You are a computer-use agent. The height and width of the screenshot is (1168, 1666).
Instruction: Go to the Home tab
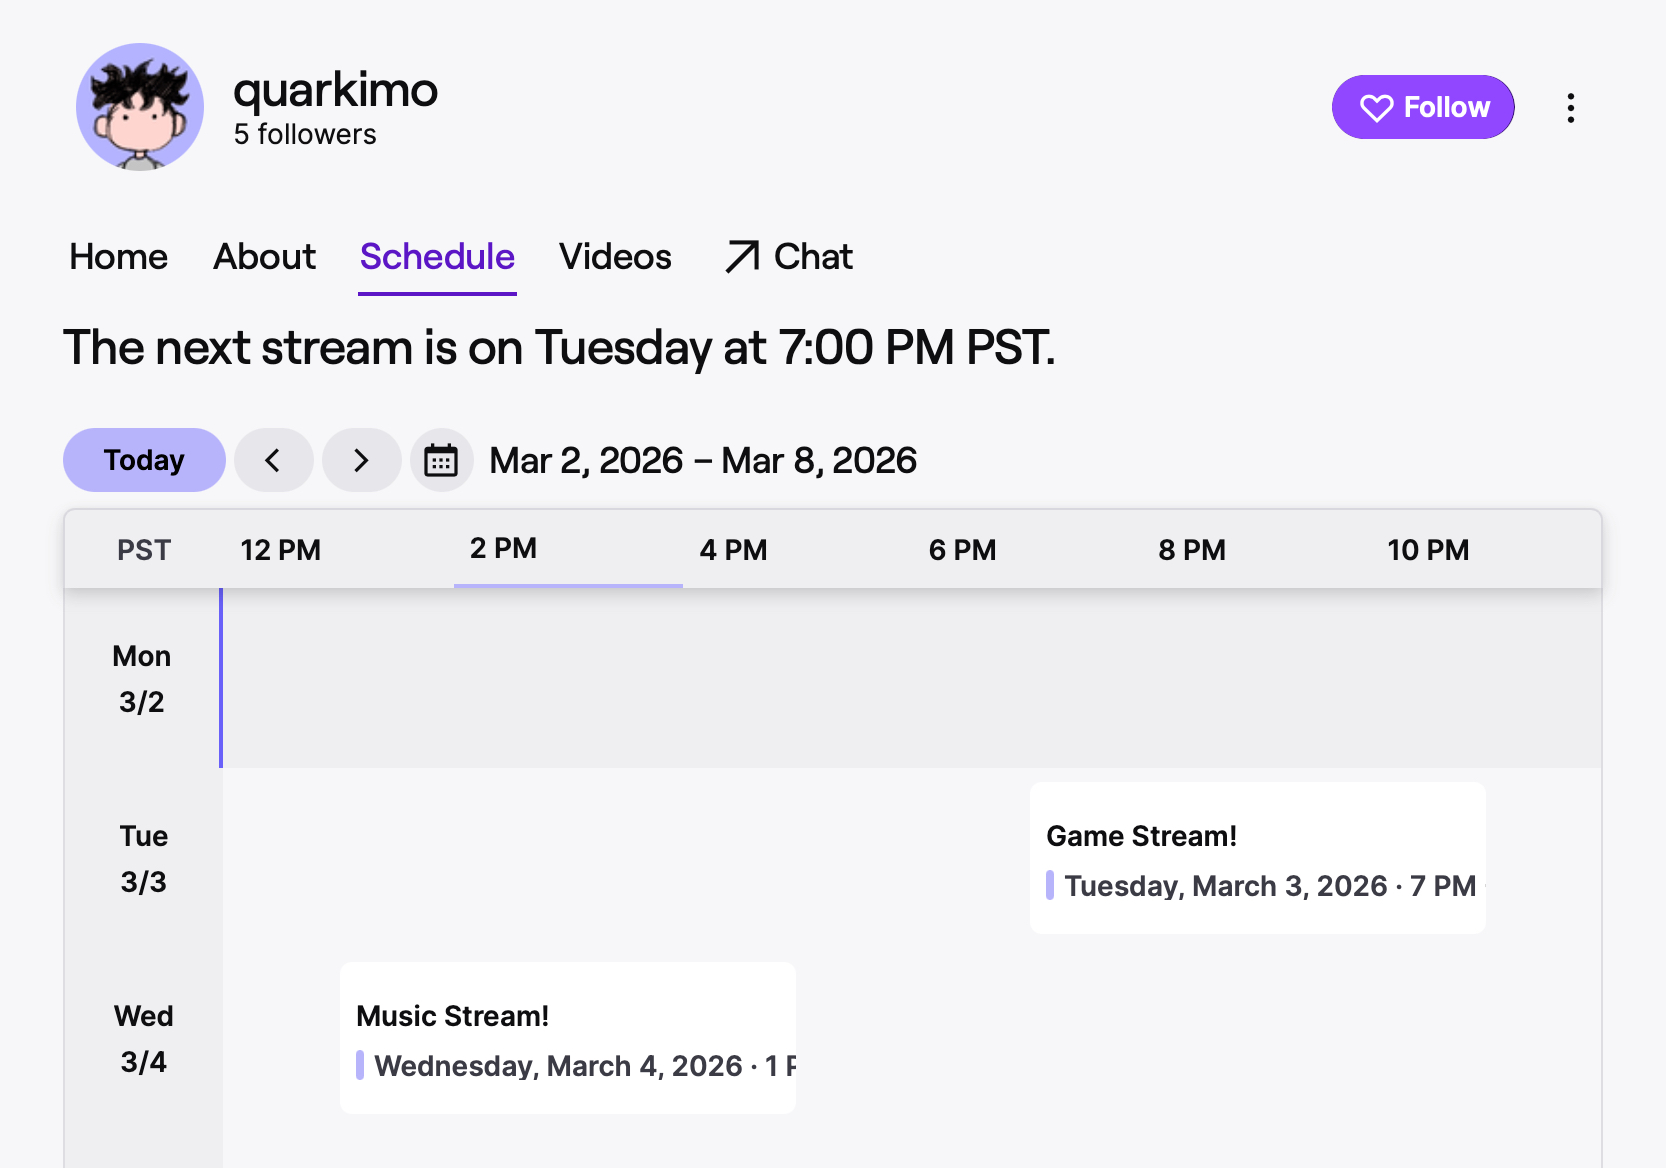coord(118,257)
